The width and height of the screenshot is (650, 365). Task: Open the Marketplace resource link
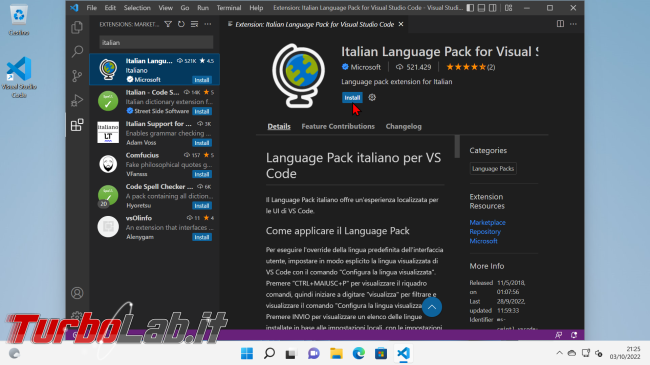tap(487, 222)
